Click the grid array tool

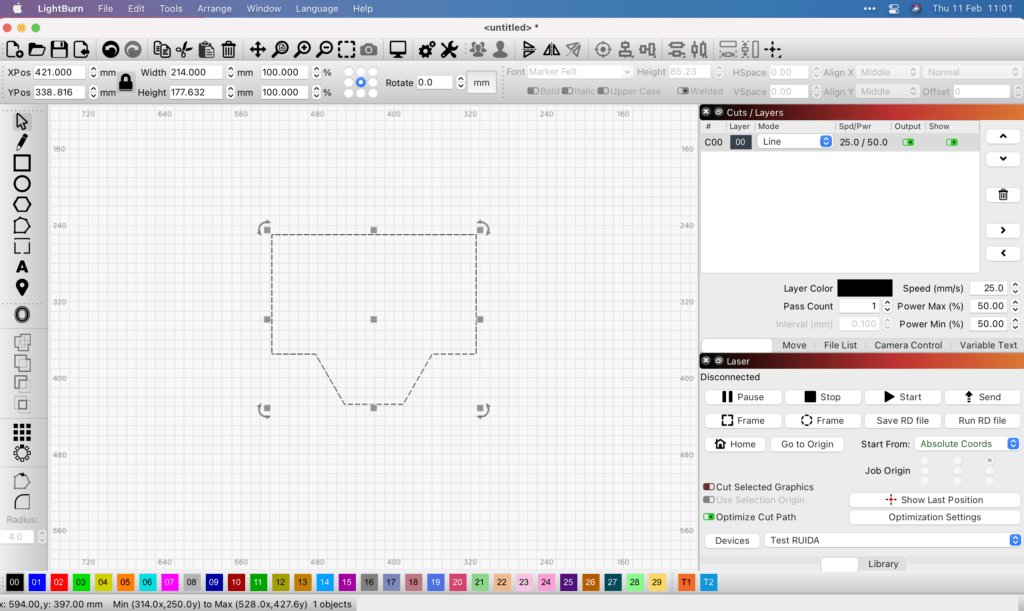(x=22, y=432)
